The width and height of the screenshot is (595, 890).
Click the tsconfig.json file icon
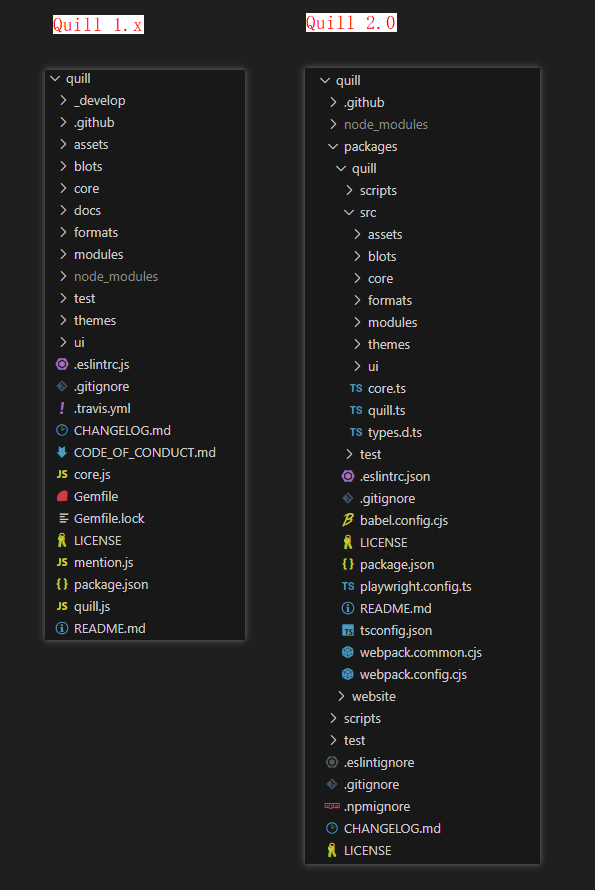(x=348, y=631)
